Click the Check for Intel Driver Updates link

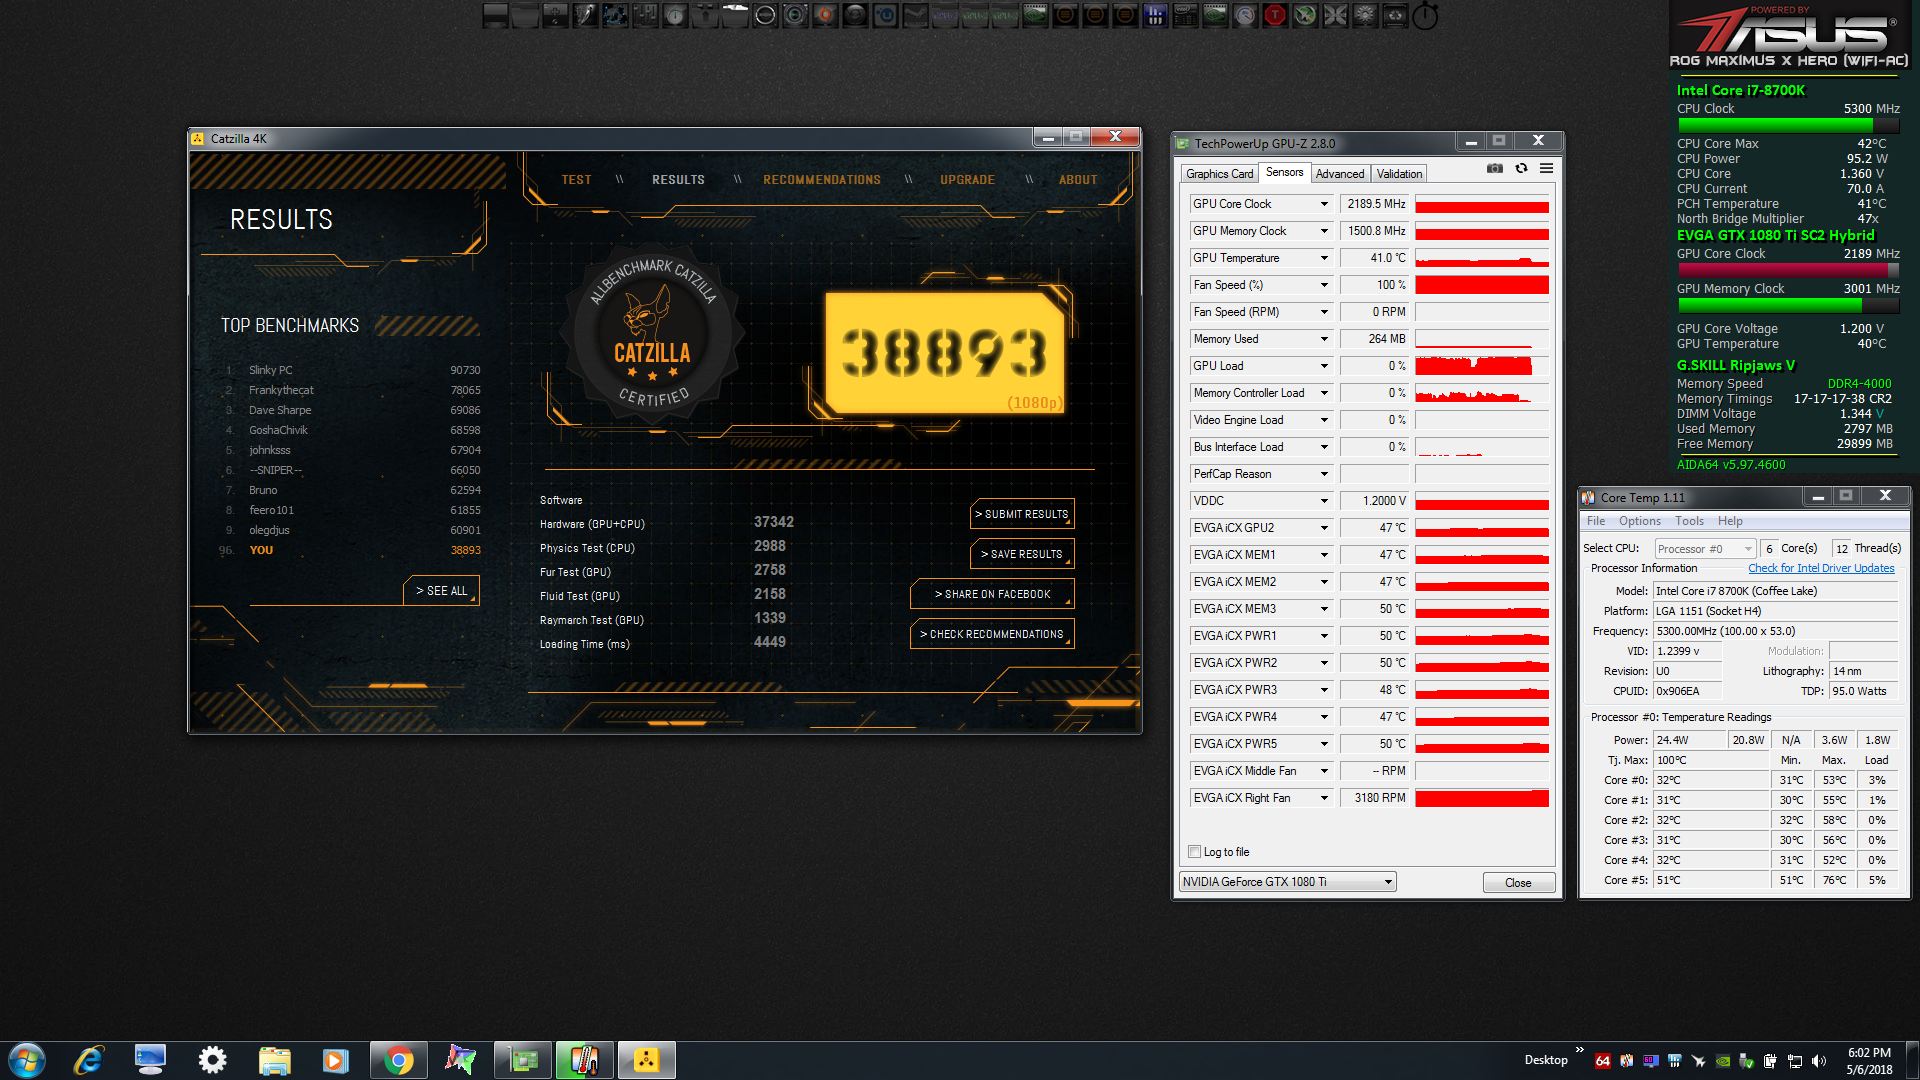[1820, 568]
